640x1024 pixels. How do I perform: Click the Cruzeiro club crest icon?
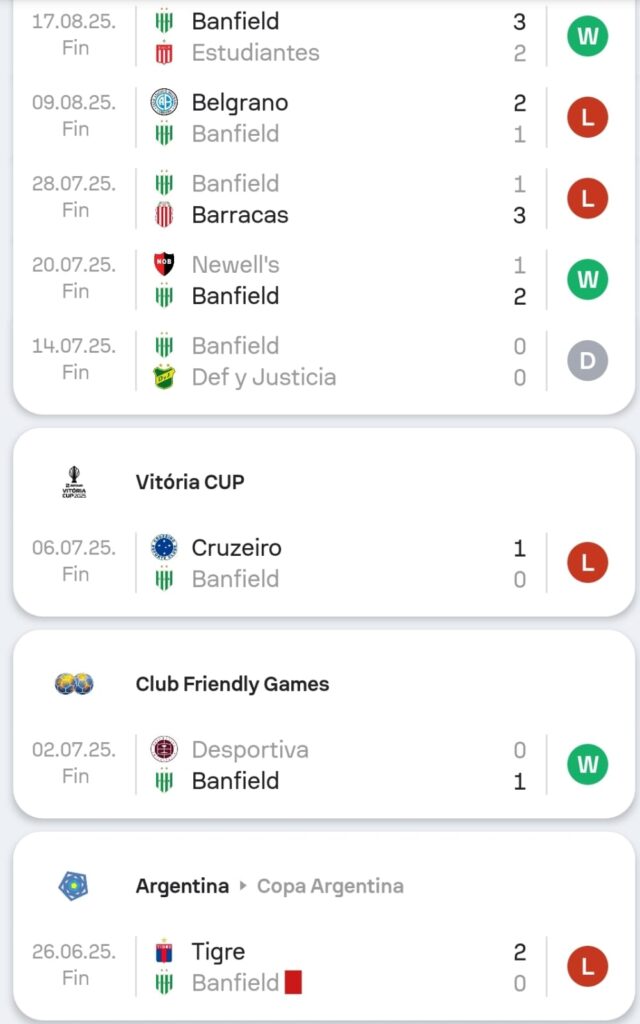(164, 548)
